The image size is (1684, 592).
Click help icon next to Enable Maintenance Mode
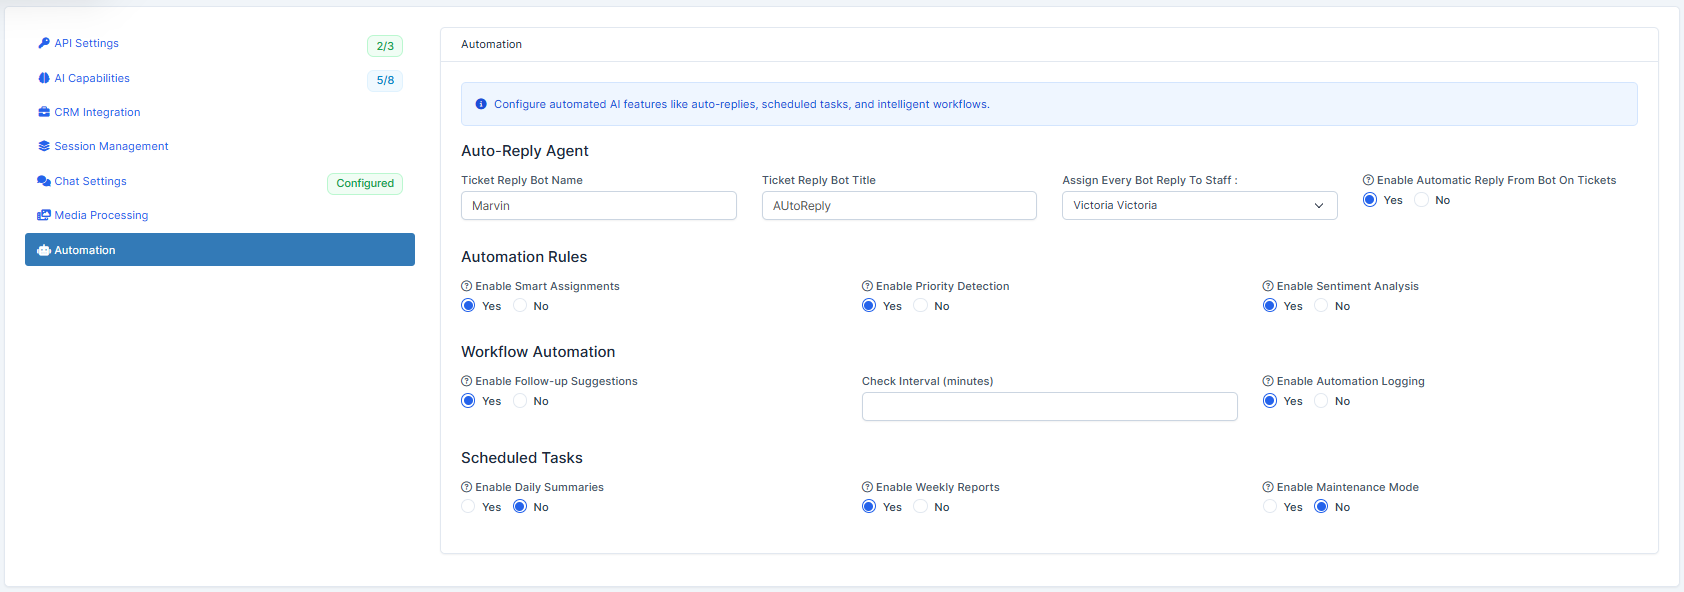click(x=1268, y=487)
